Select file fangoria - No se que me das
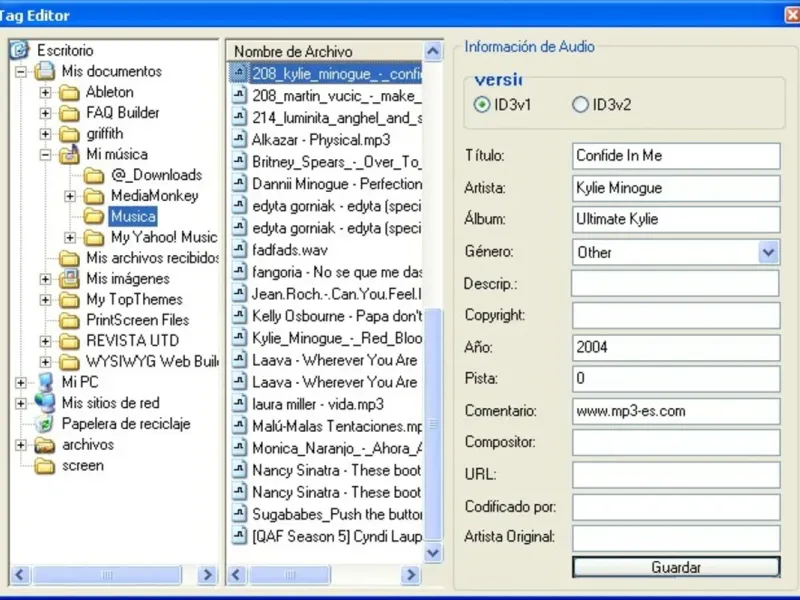Image resolution: width=800 pixels, height=600 pixels. coord(337,272)
